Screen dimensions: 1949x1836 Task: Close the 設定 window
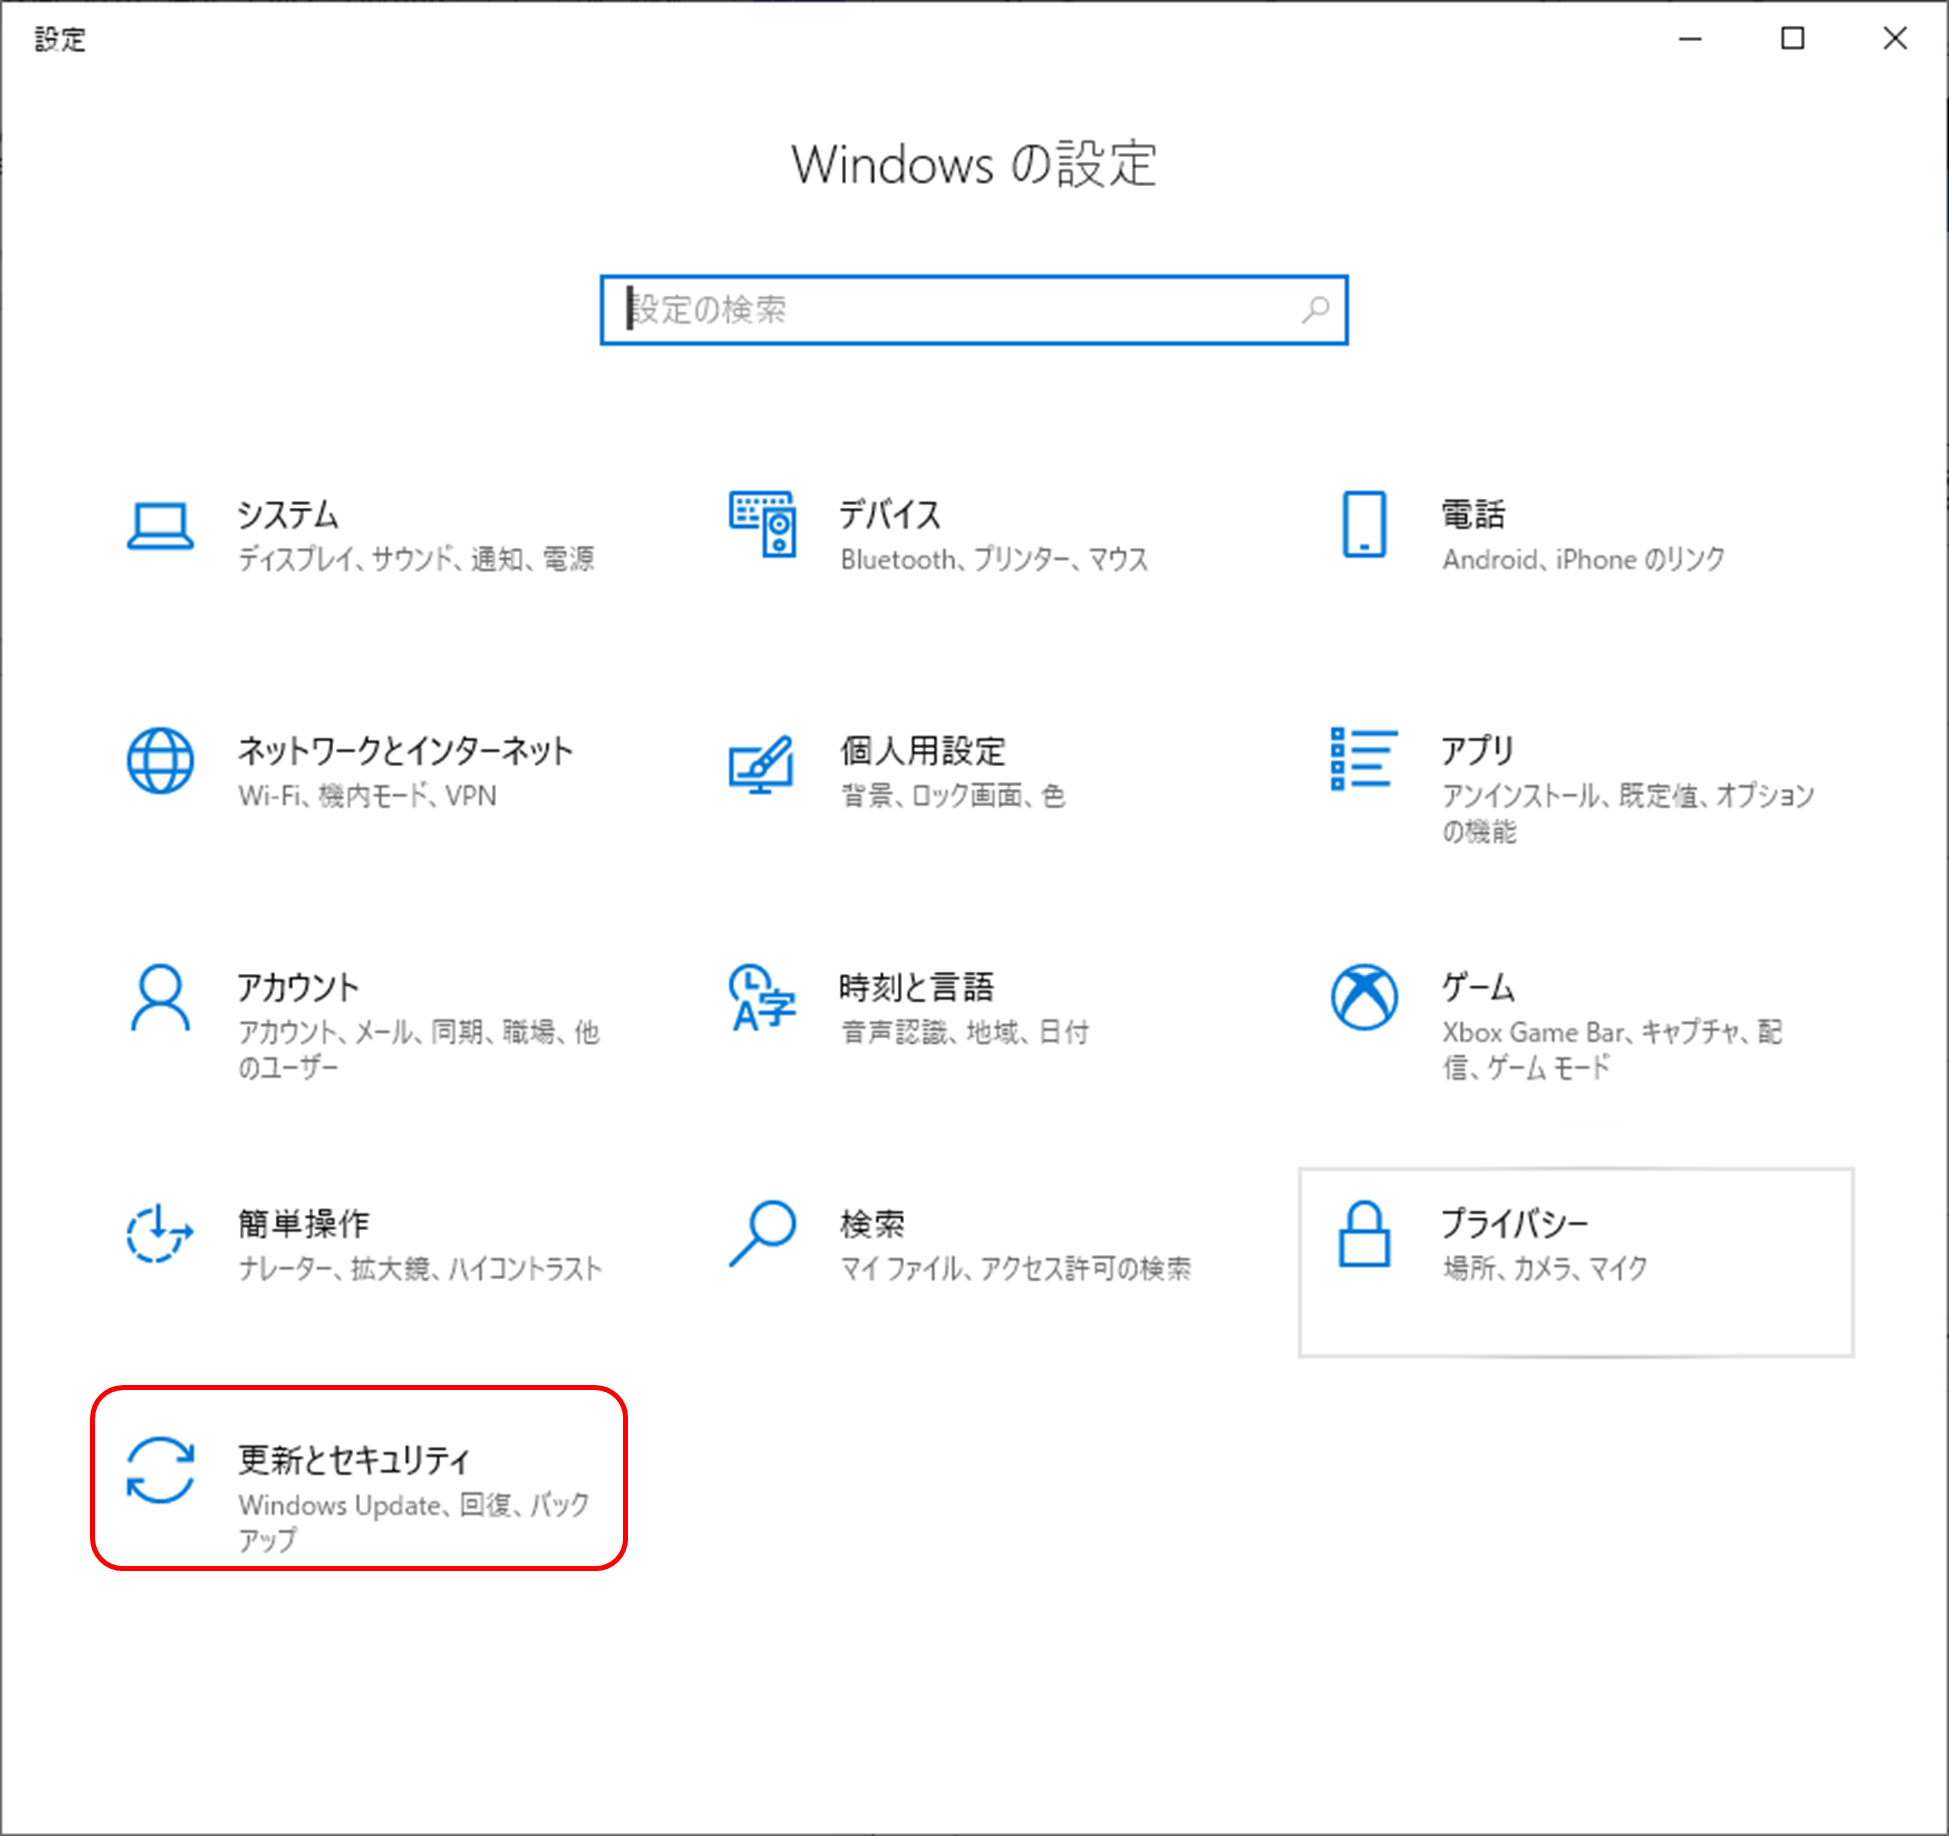click(1895, 39)
